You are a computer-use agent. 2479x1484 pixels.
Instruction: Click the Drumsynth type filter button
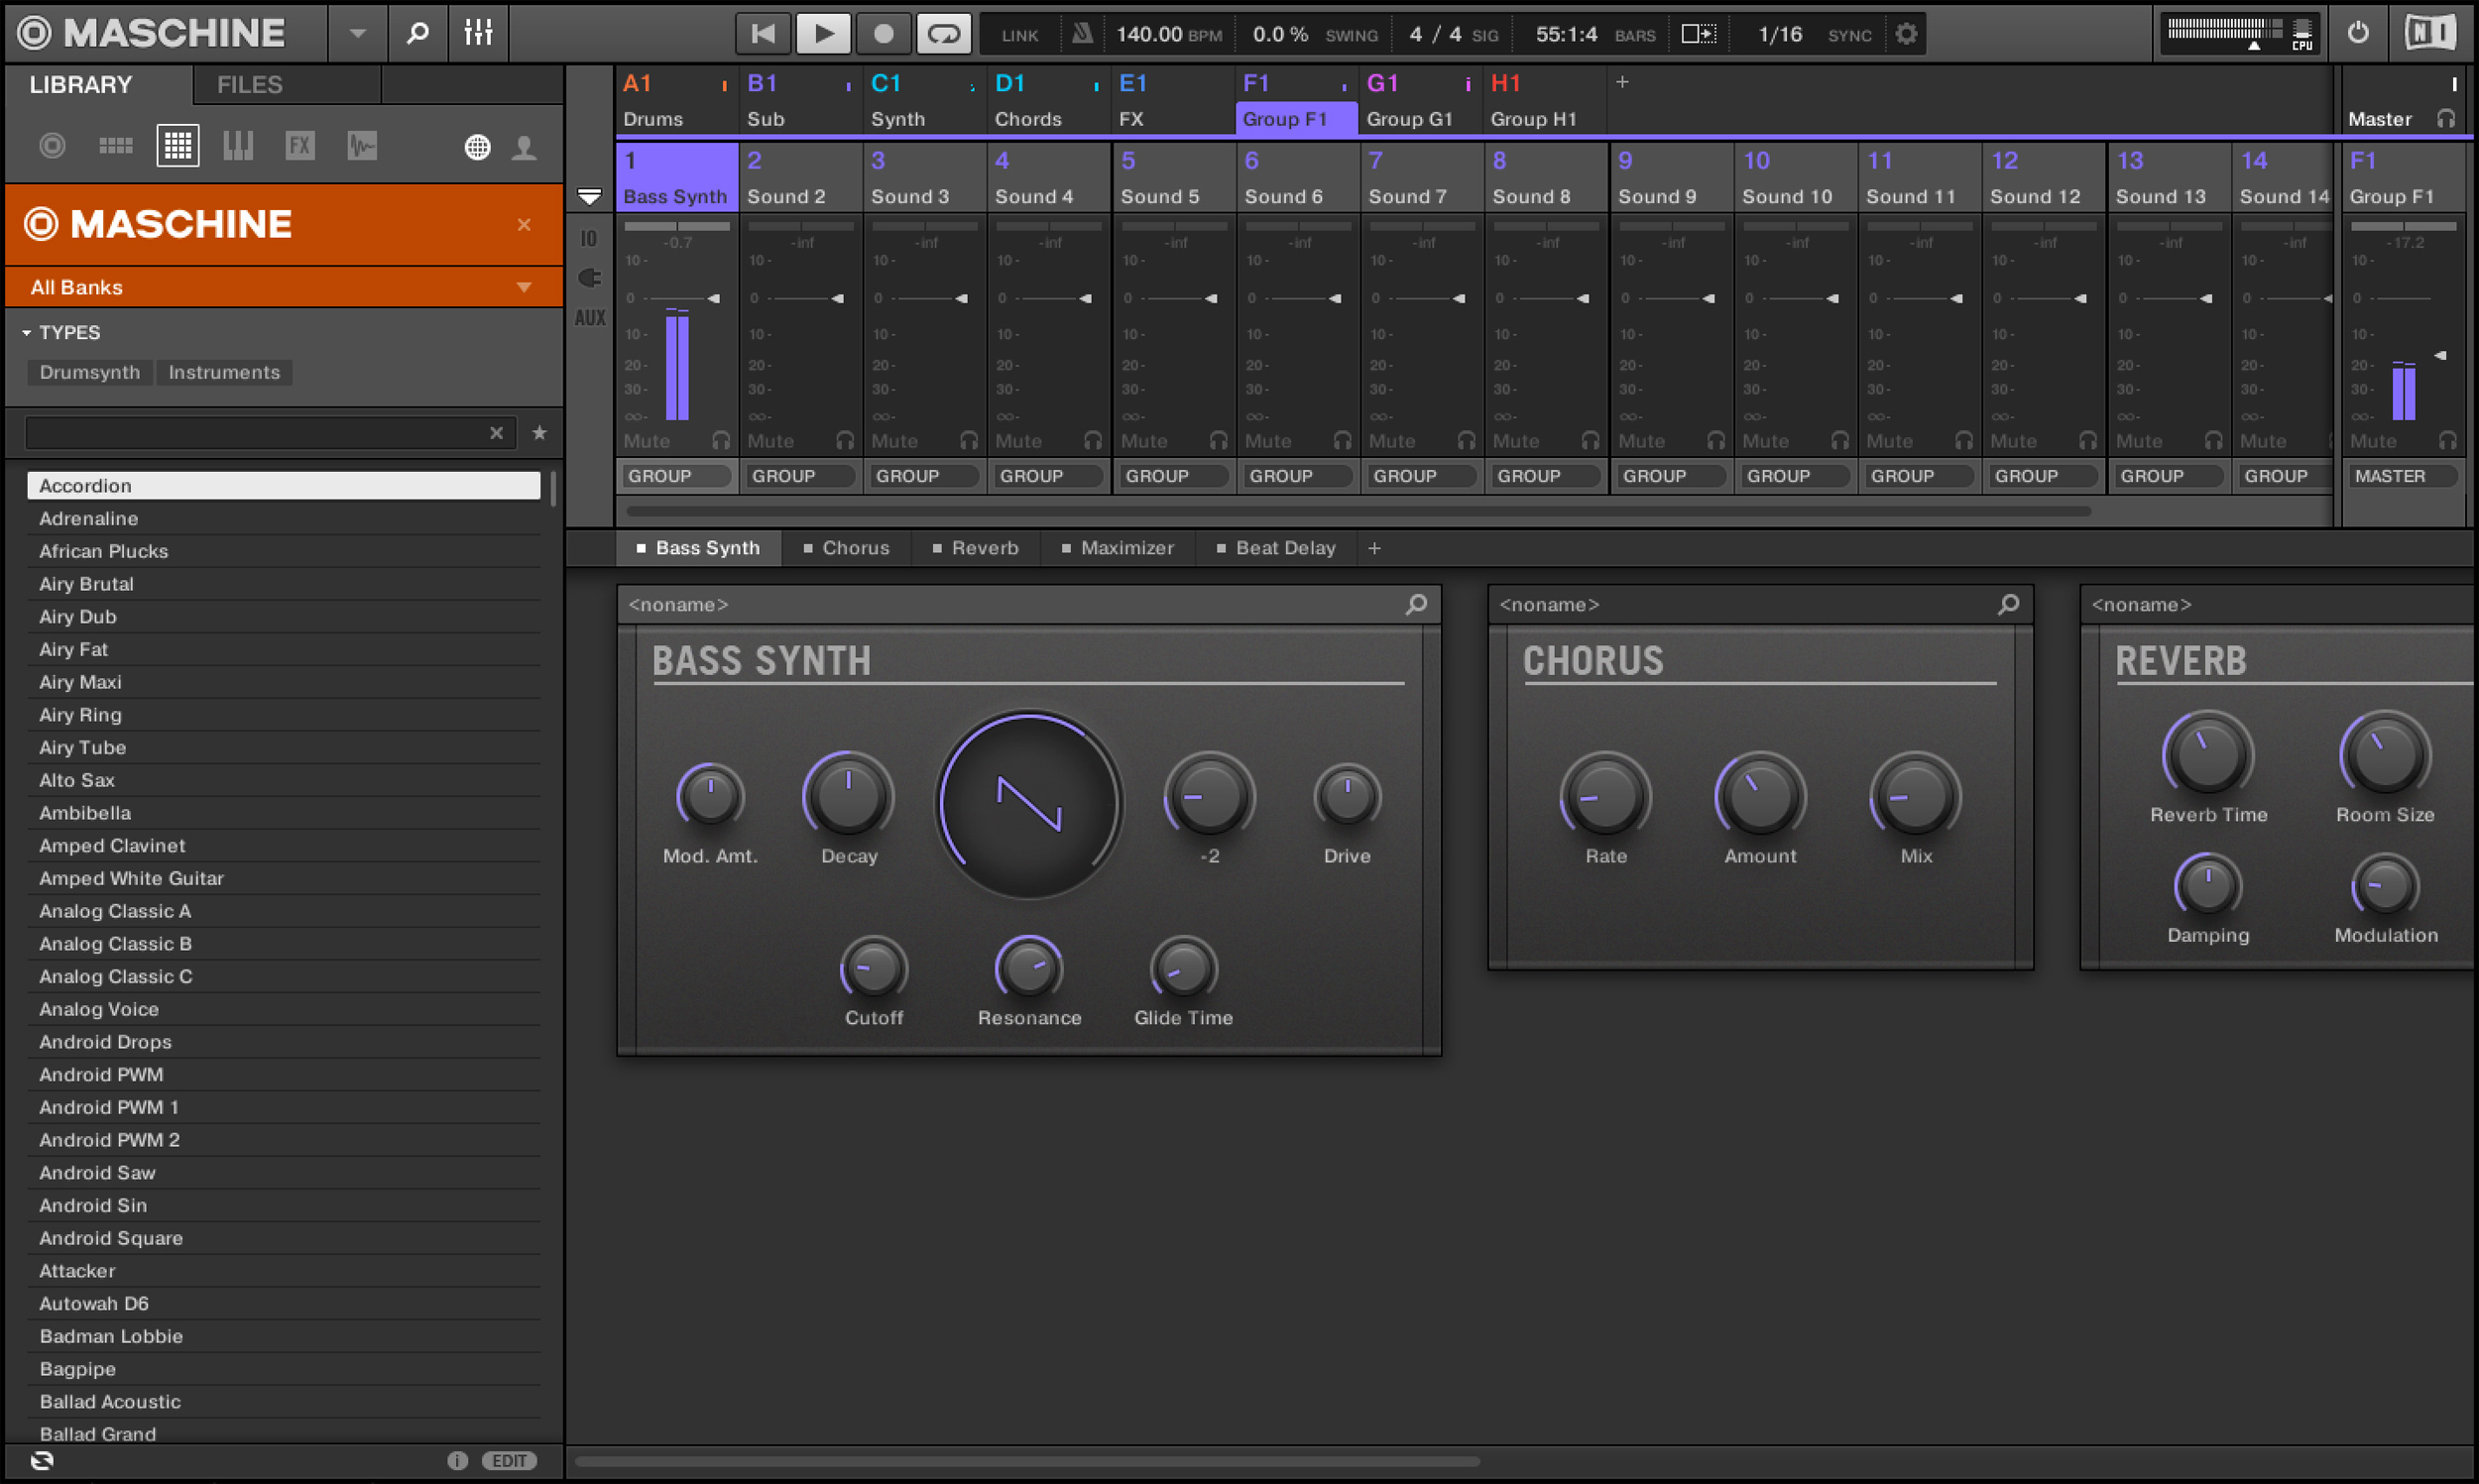point(89,372)
